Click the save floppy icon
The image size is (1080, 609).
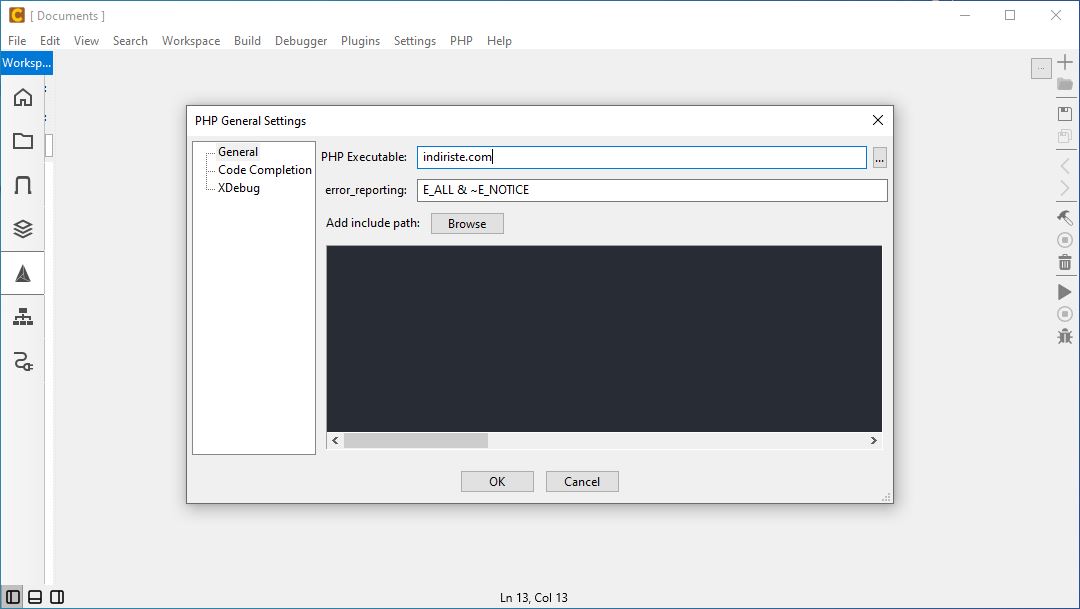coord(1065,114)
